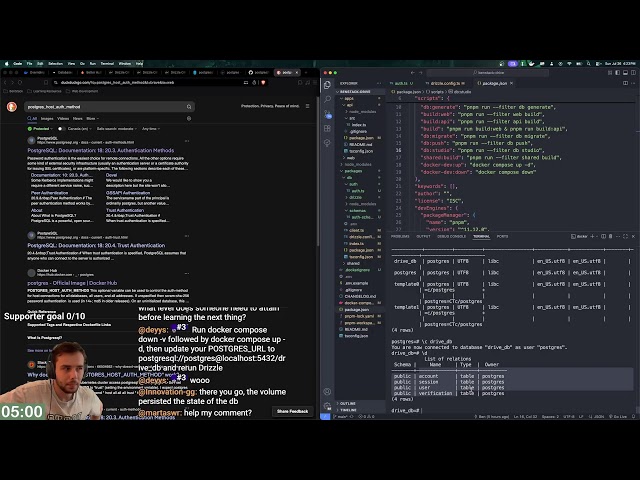The height and width of the screenshot is (480, 640).
Task: Open the Protected dropdown in DuckDuckGo
Action: (x=40, y=129)
